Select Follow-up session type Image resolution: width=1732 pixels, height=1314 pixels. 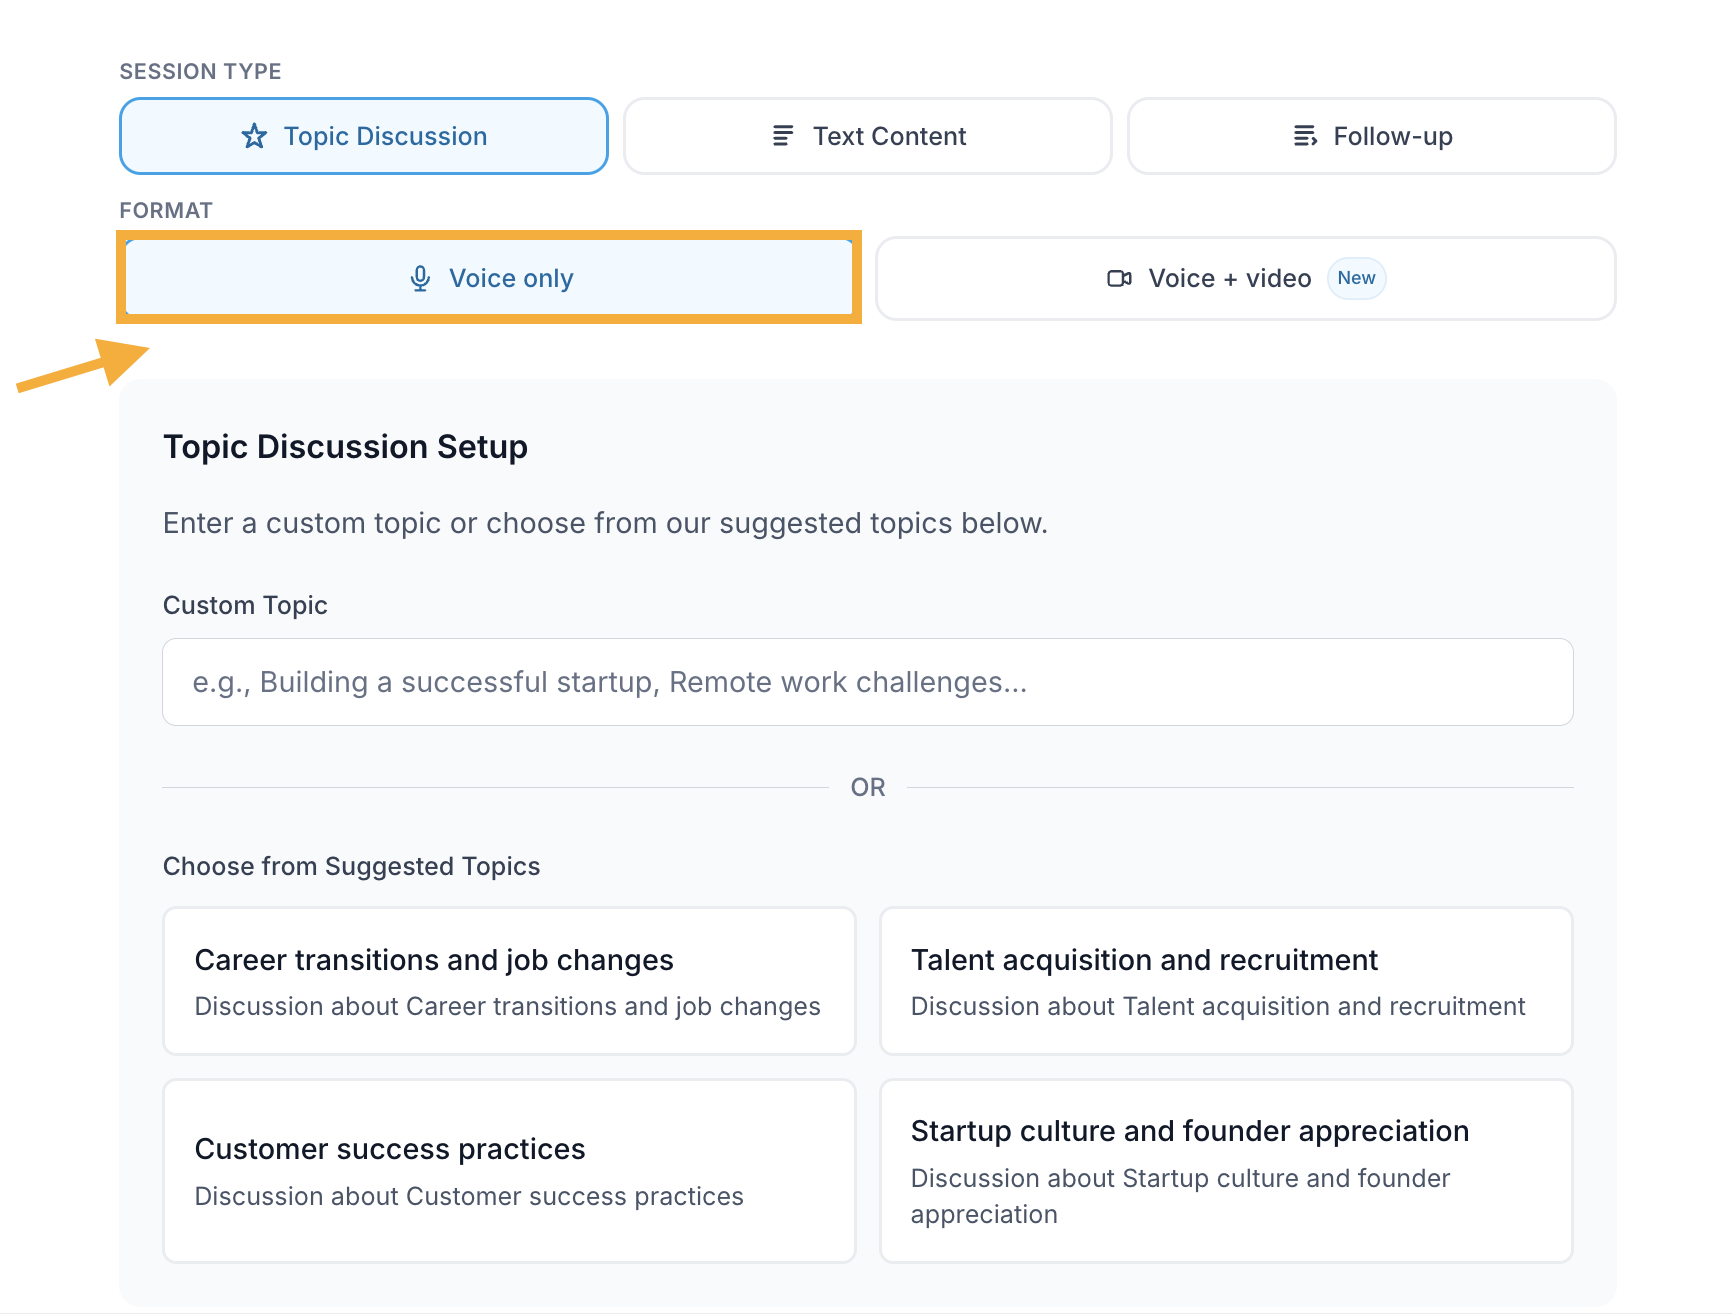pyautogui.click(x=1372, y=136)
